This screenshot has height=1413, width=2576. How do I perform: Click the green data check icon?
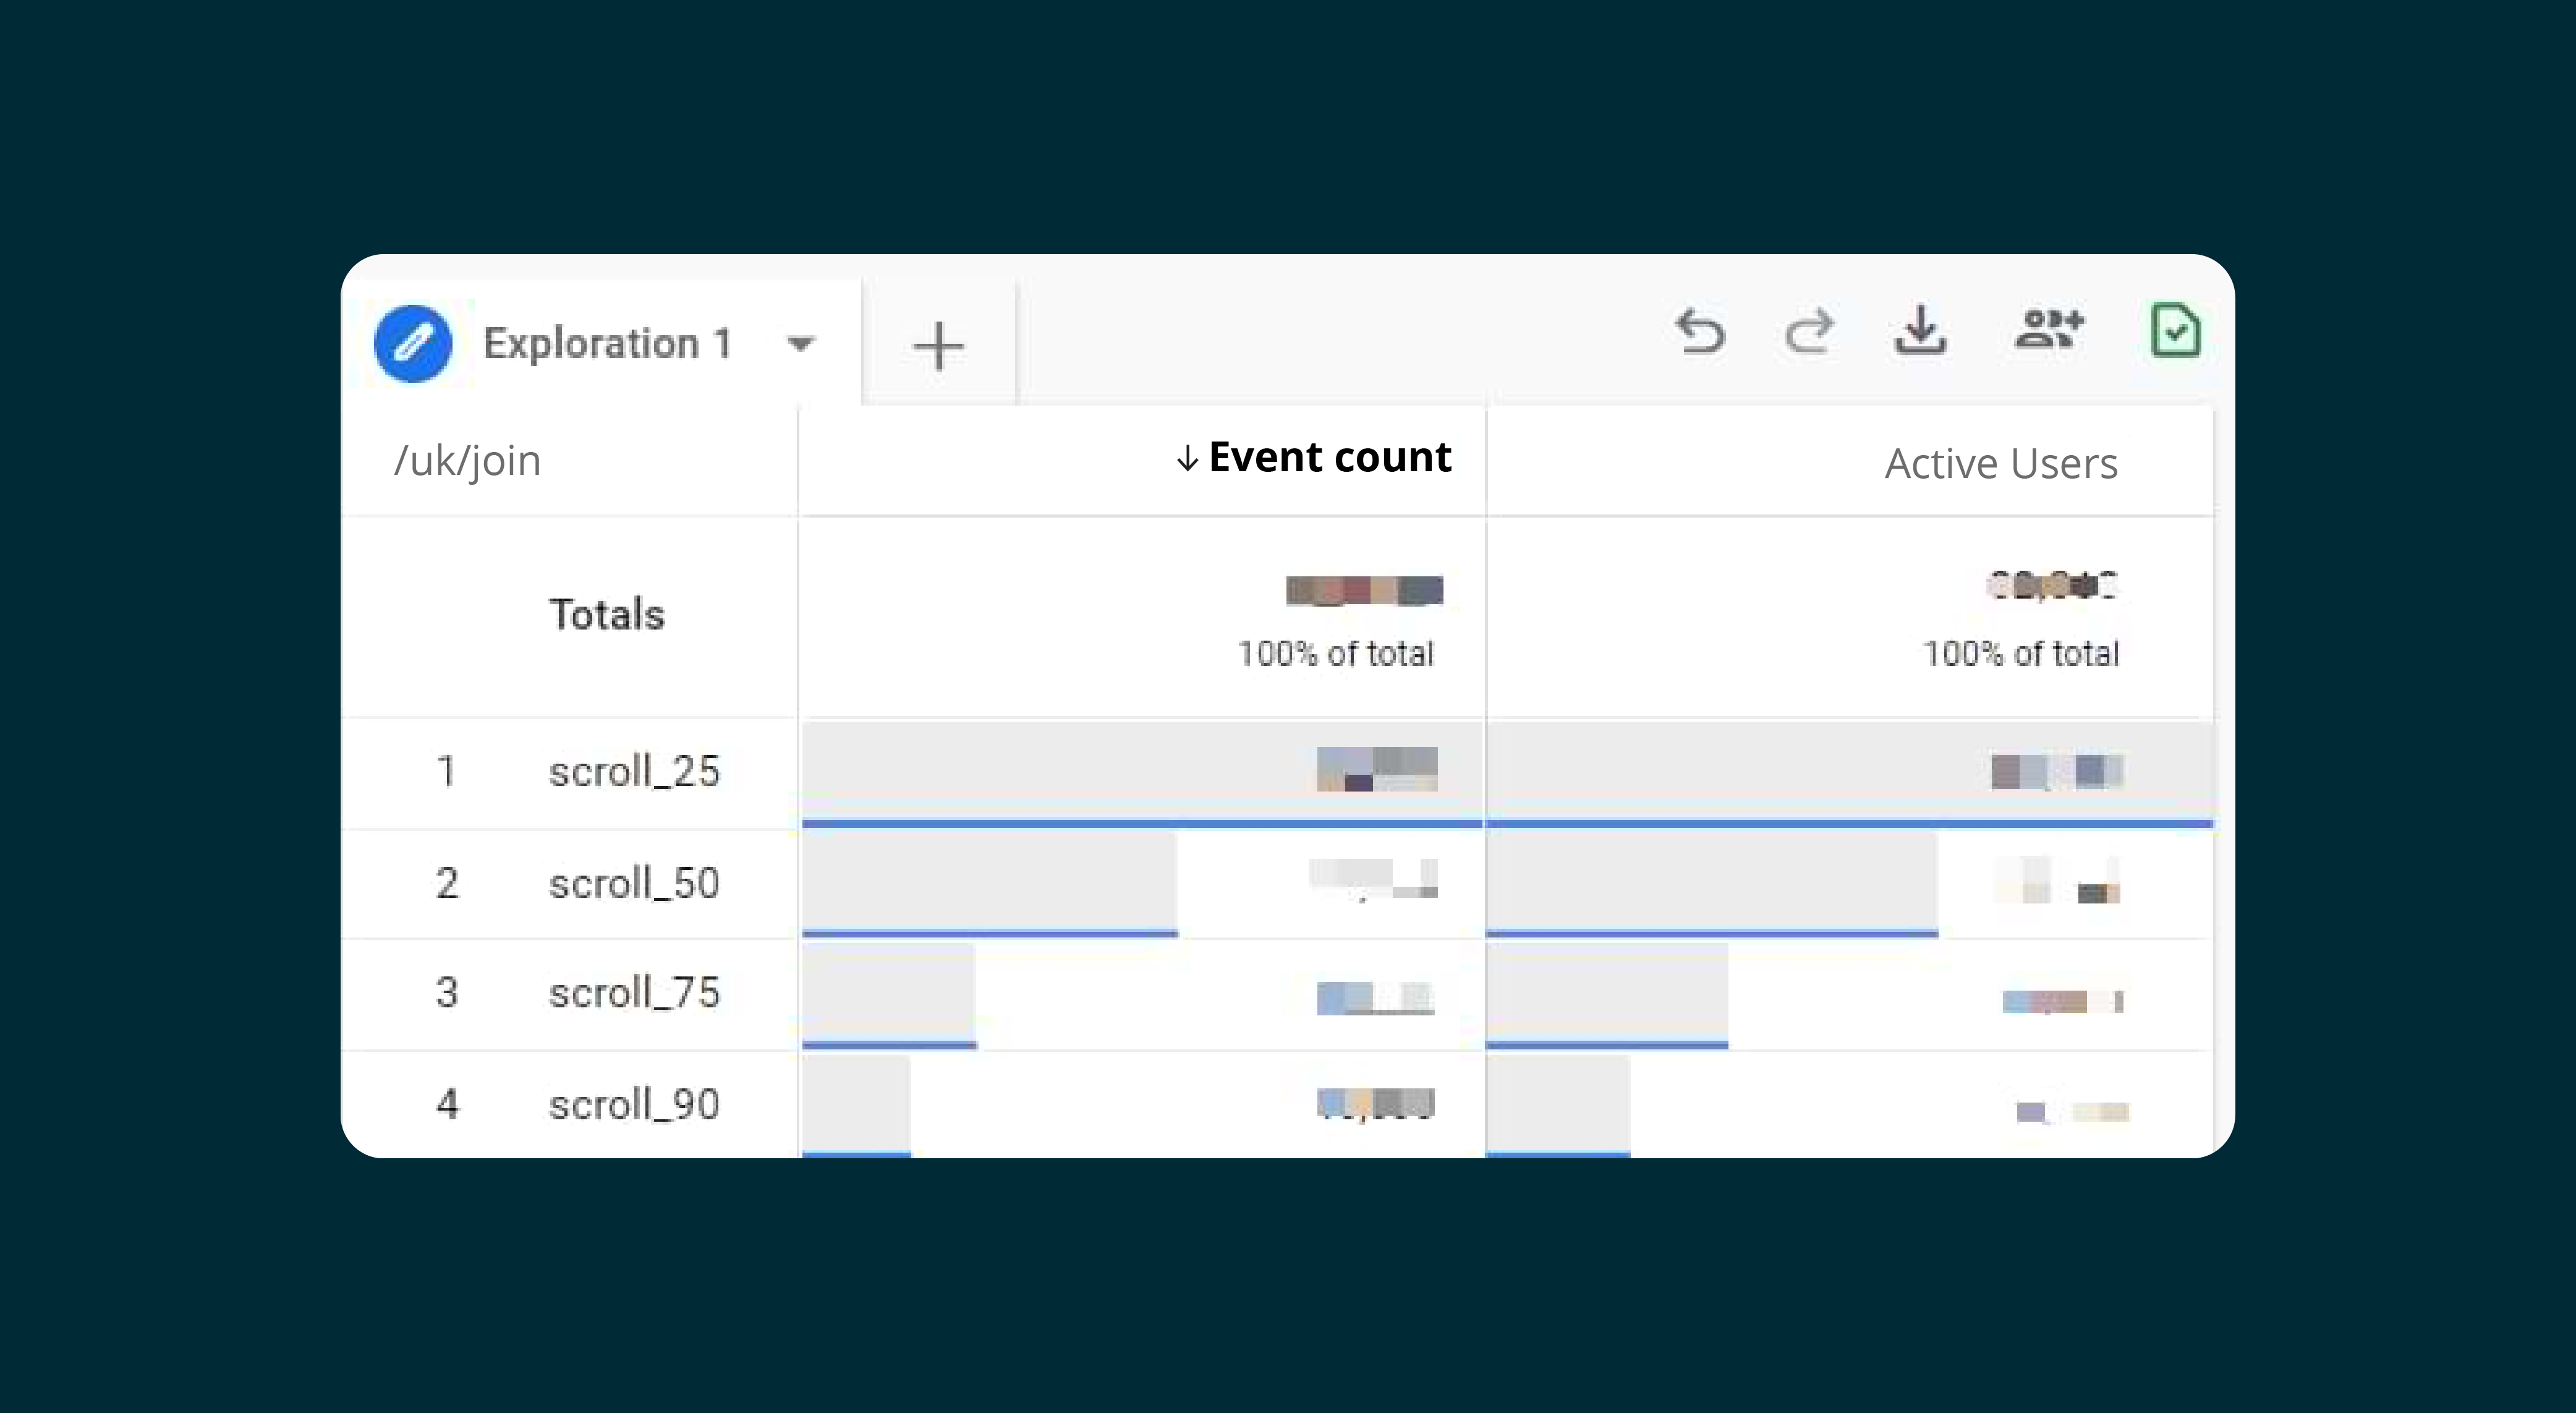[2175, 330]
